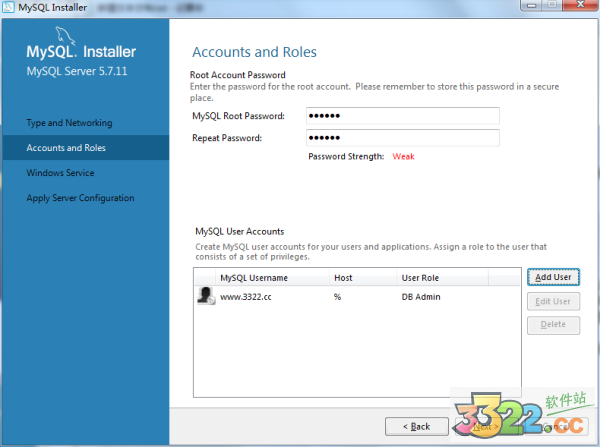The image size is (600, 447).
Task: Go to the Windows Service step
Action: [x=60, y=173]
